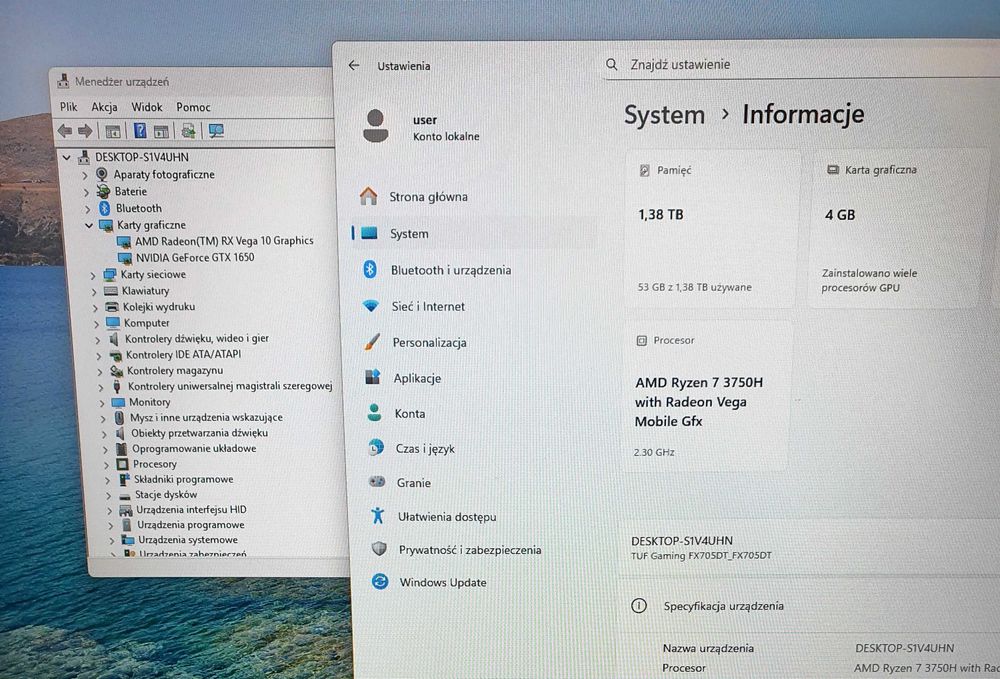Click the Strona główna home icon in Settings
This screenshot has width=1000, height=679.
tap(368, 196)
